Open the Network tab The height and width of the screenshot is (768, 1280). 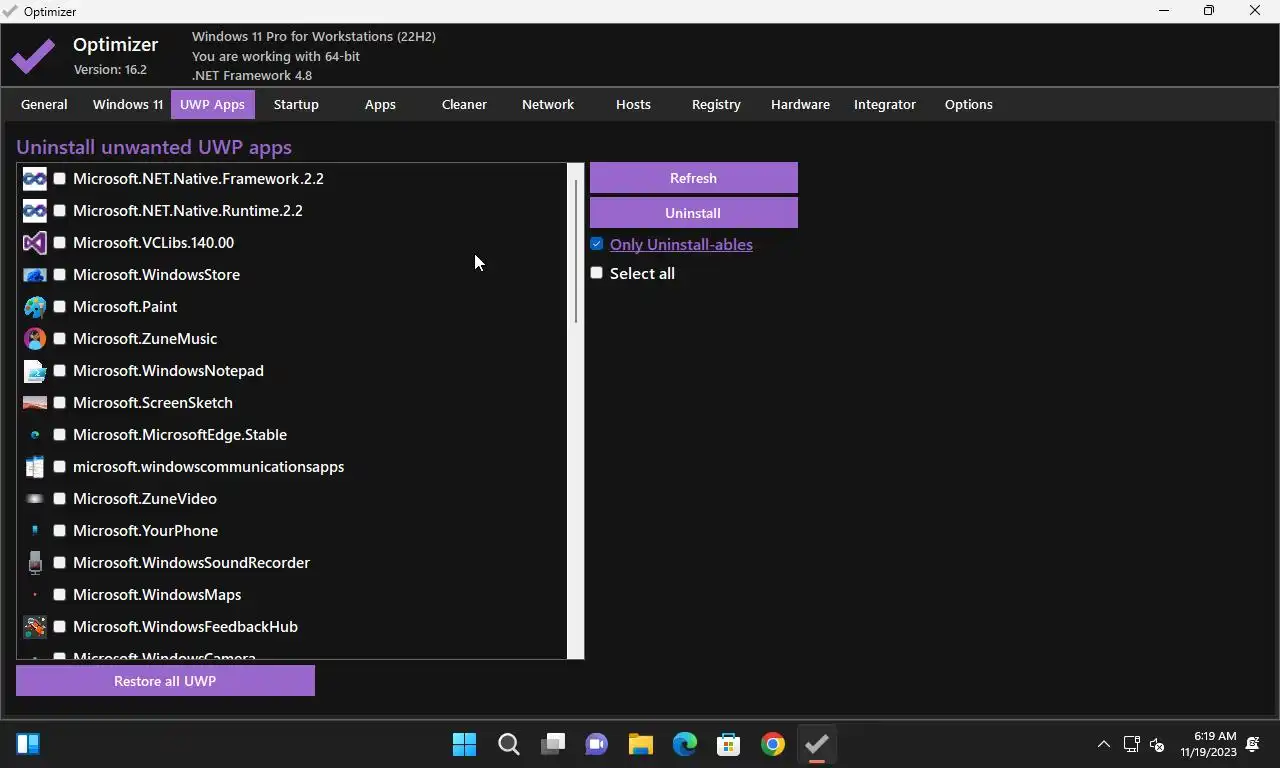[548, 104]
